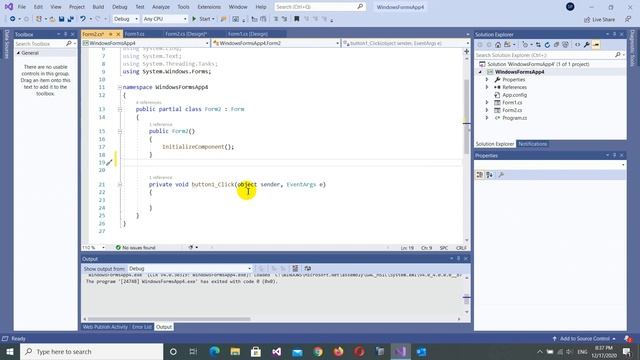This screenshot has height=360, width=640.
Task: Toggle auto-hide pin on Output panel
Action: click(458, 259)
